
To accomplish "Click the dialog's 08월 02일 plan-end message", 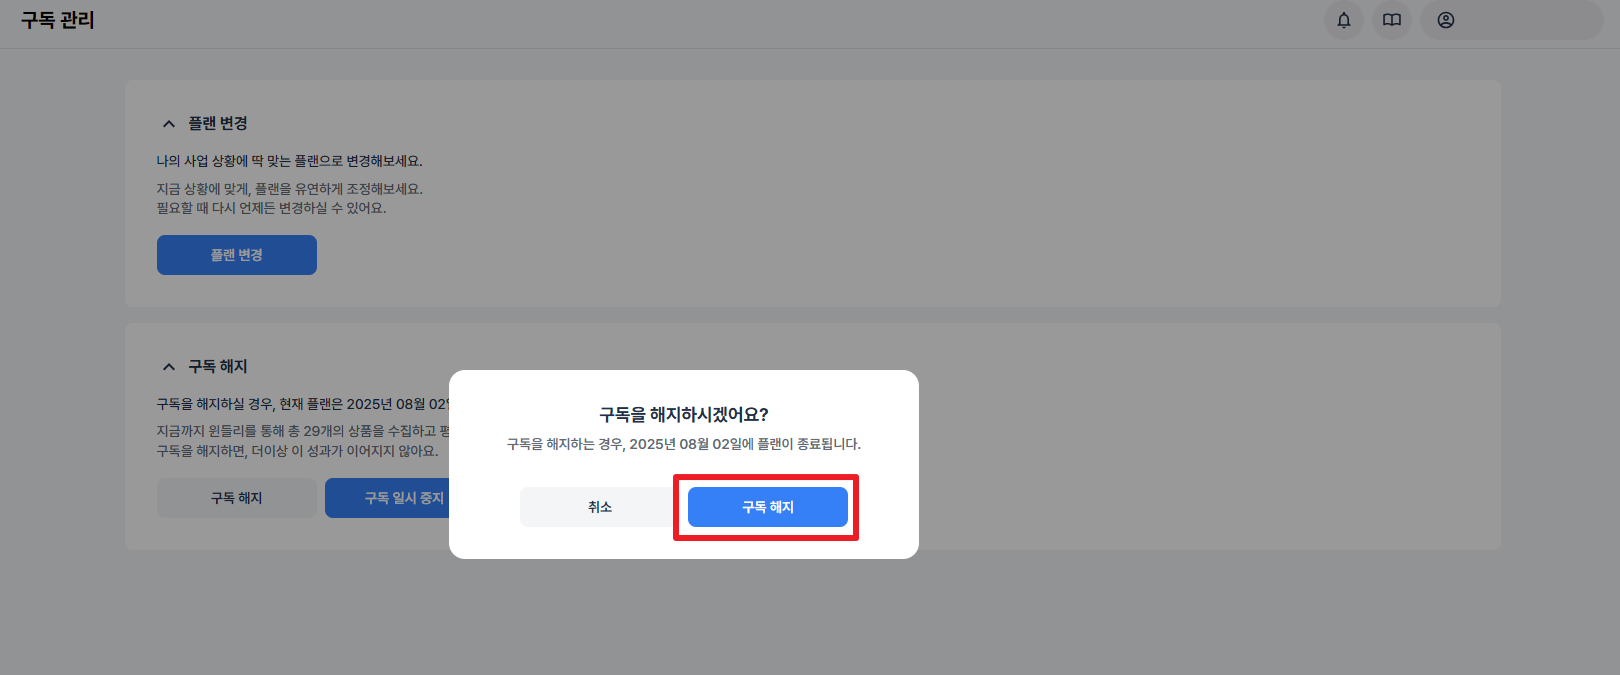I will (x=684, y=444).
